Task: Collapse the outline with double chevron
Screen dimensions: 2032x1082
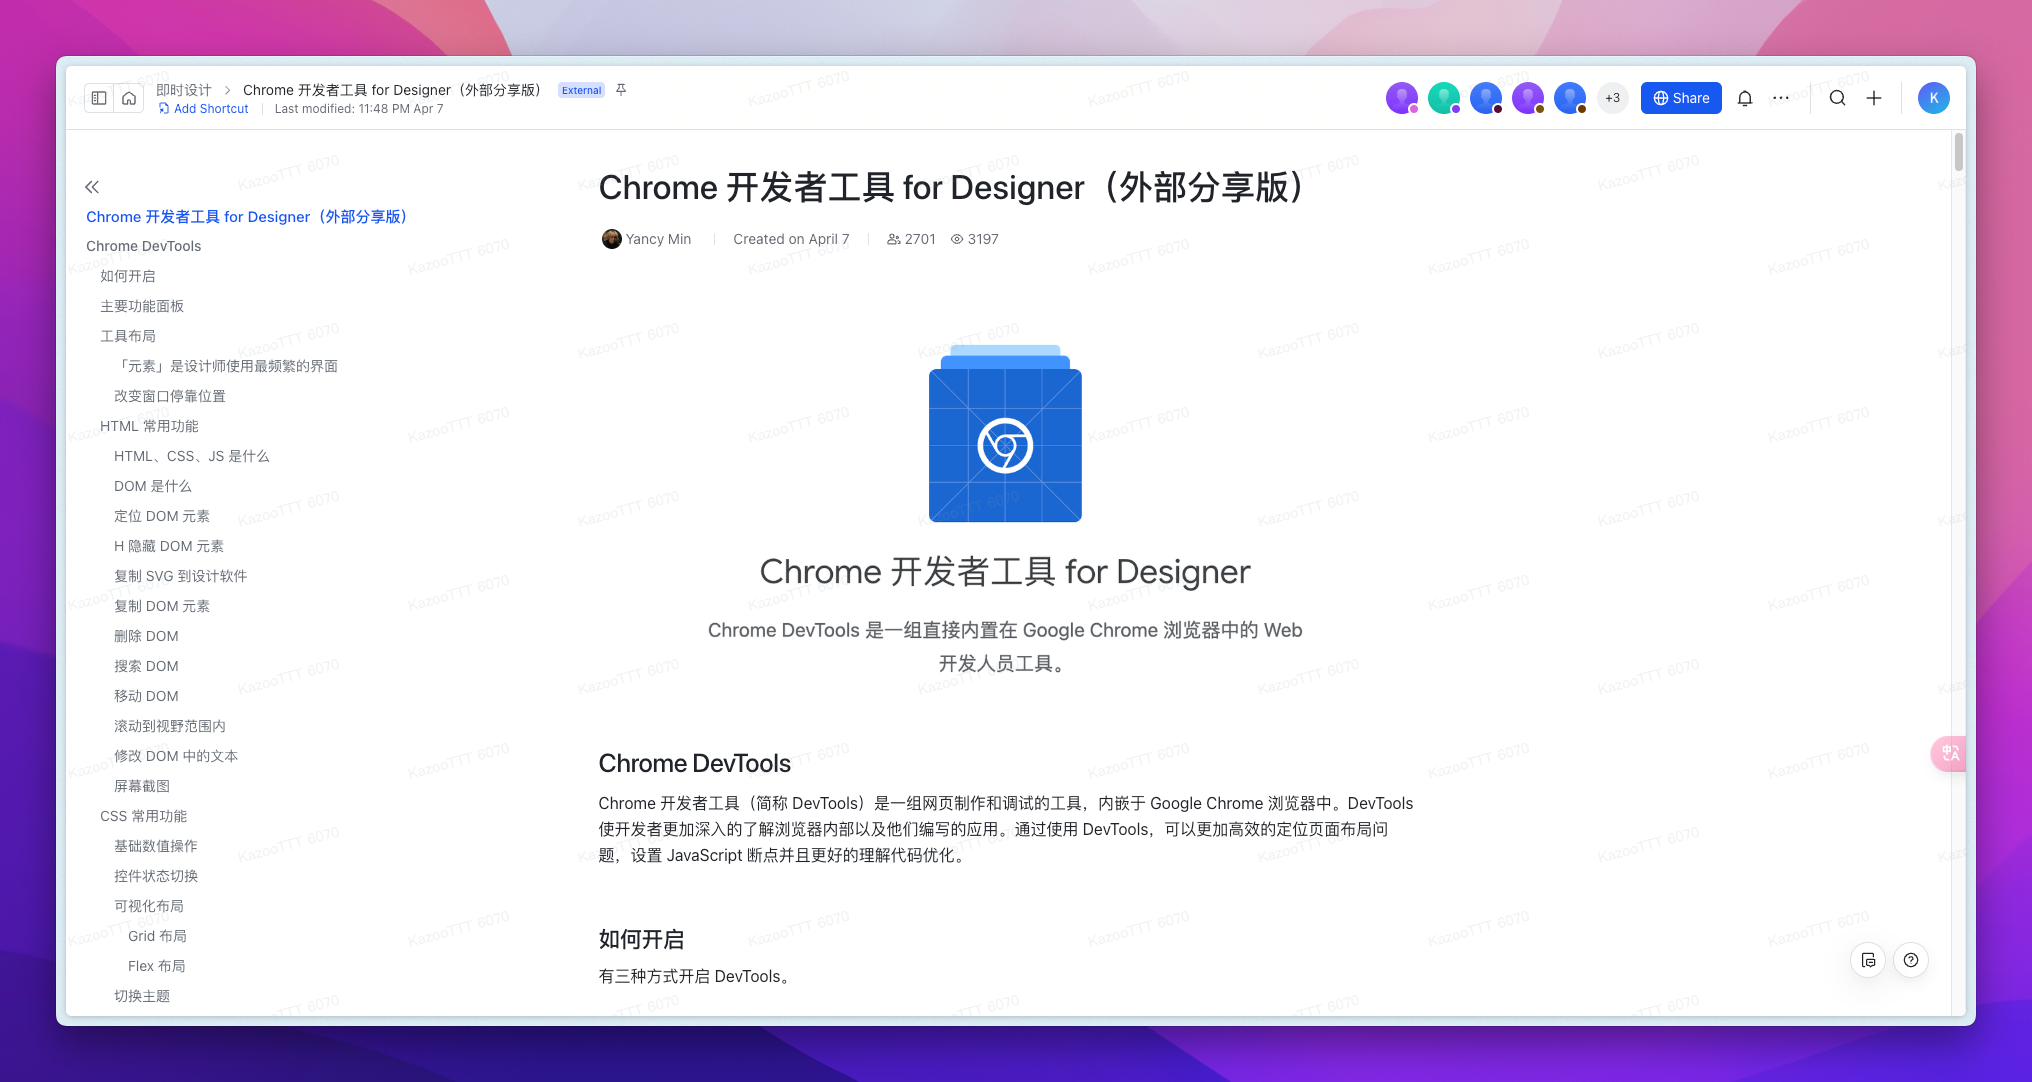Action: 92,187
